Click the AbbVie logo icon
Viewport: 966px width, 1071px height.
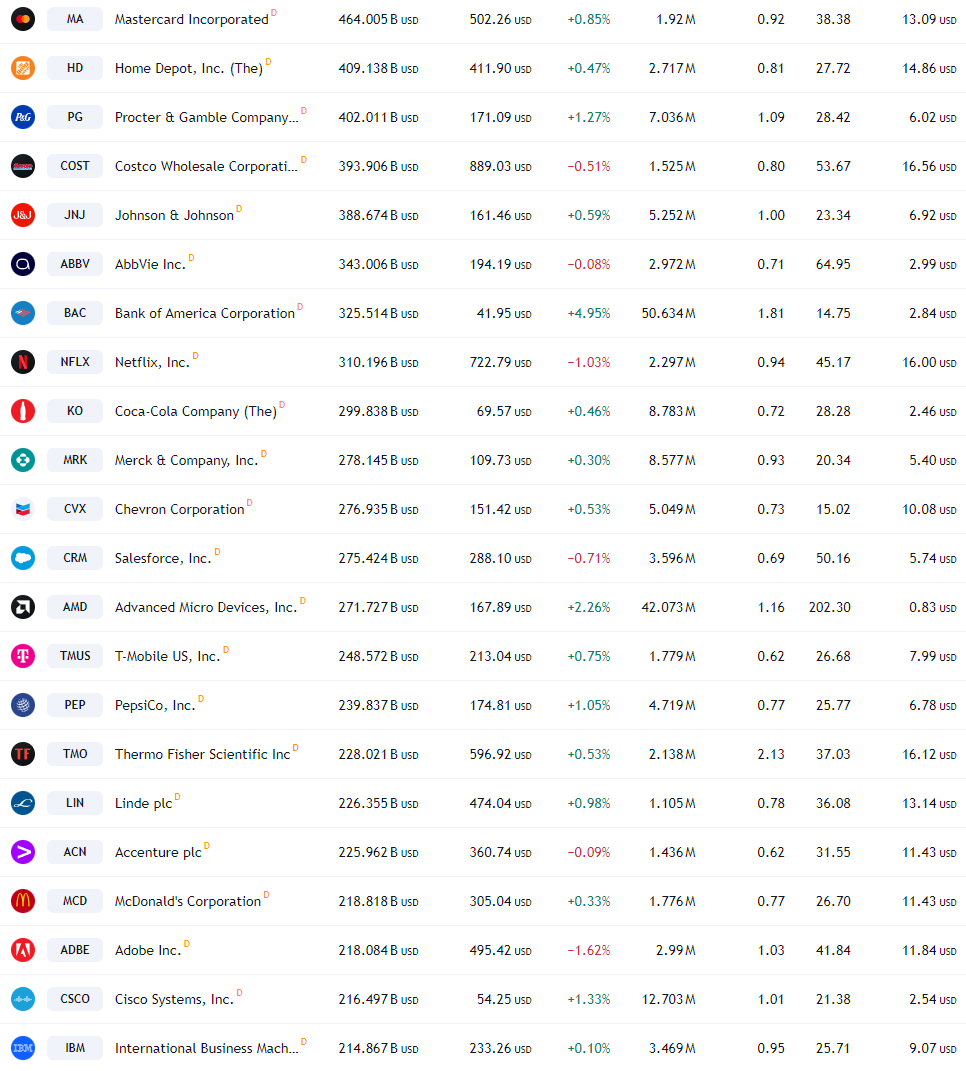click(23, 264)
